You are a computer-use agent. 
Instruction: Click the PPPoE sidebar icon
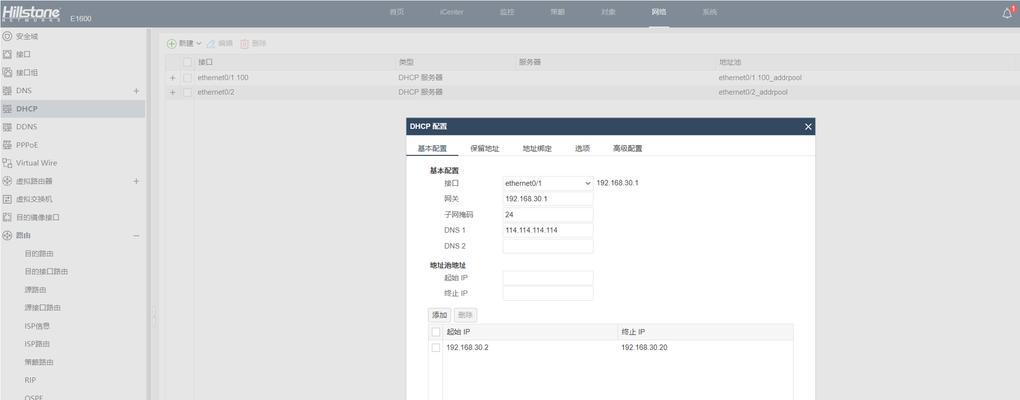[7, 144]
